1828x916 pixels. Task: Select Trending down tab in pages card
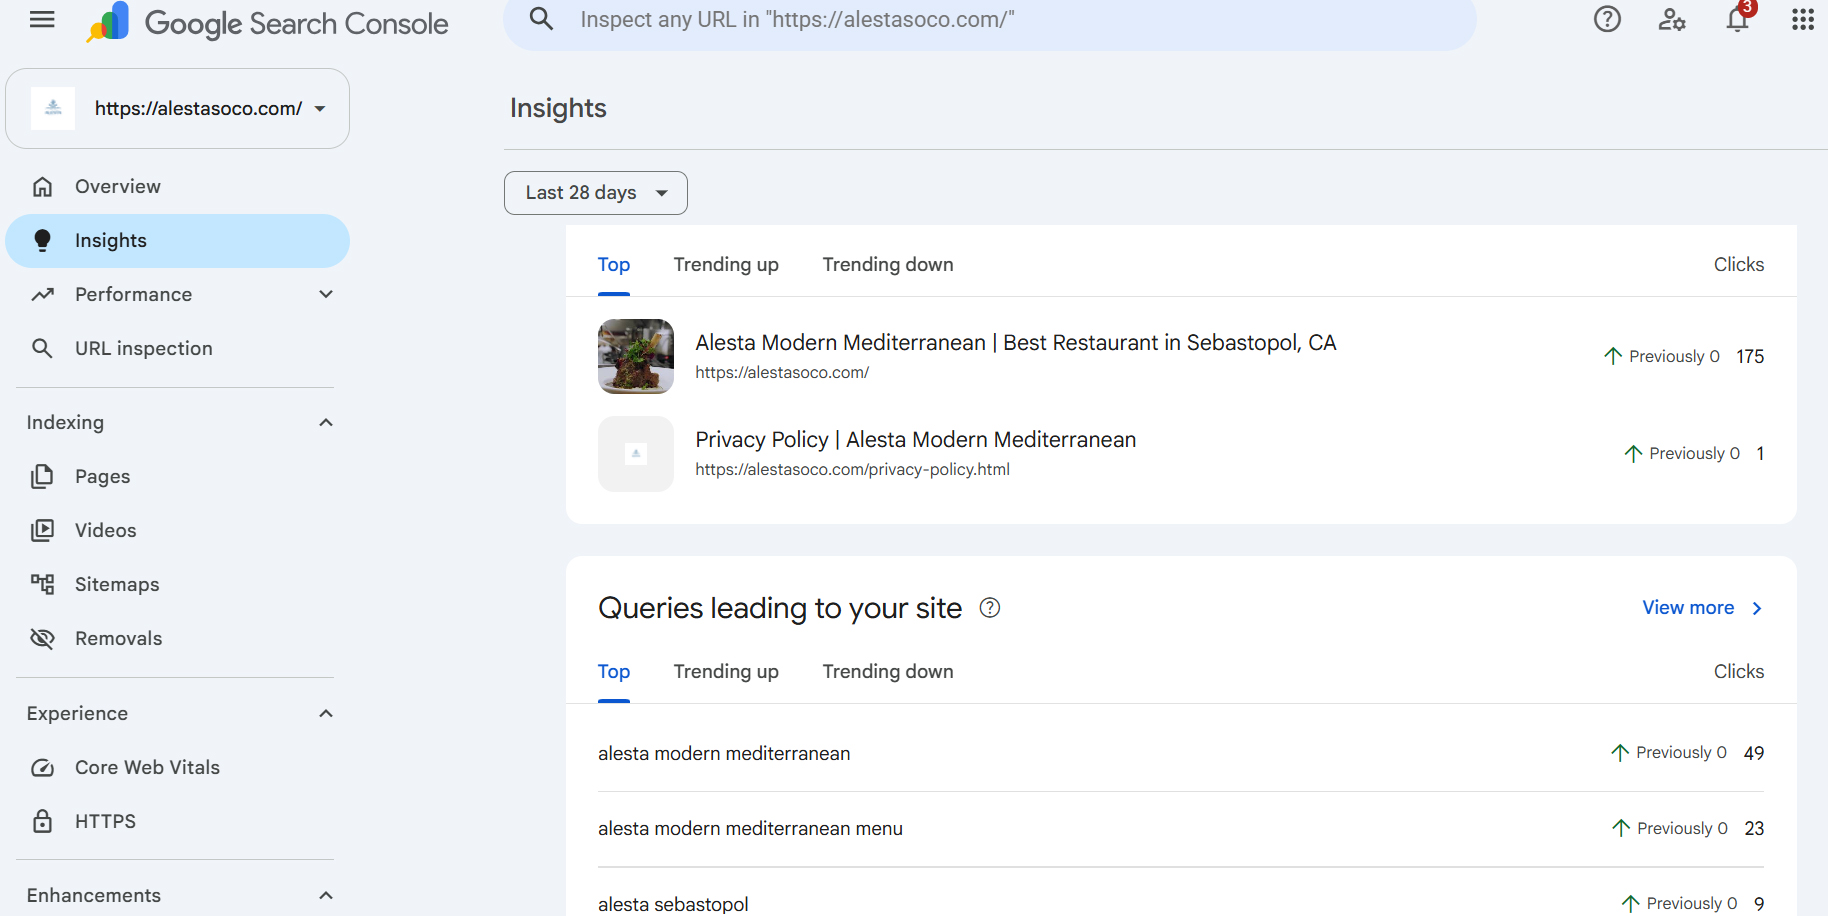[888, 265]
